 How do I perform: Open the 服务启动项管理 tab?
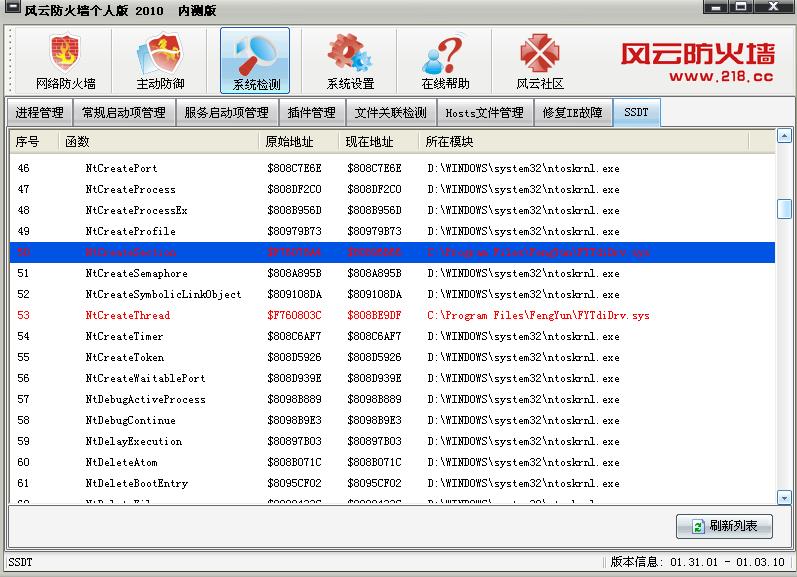[227, 112]
